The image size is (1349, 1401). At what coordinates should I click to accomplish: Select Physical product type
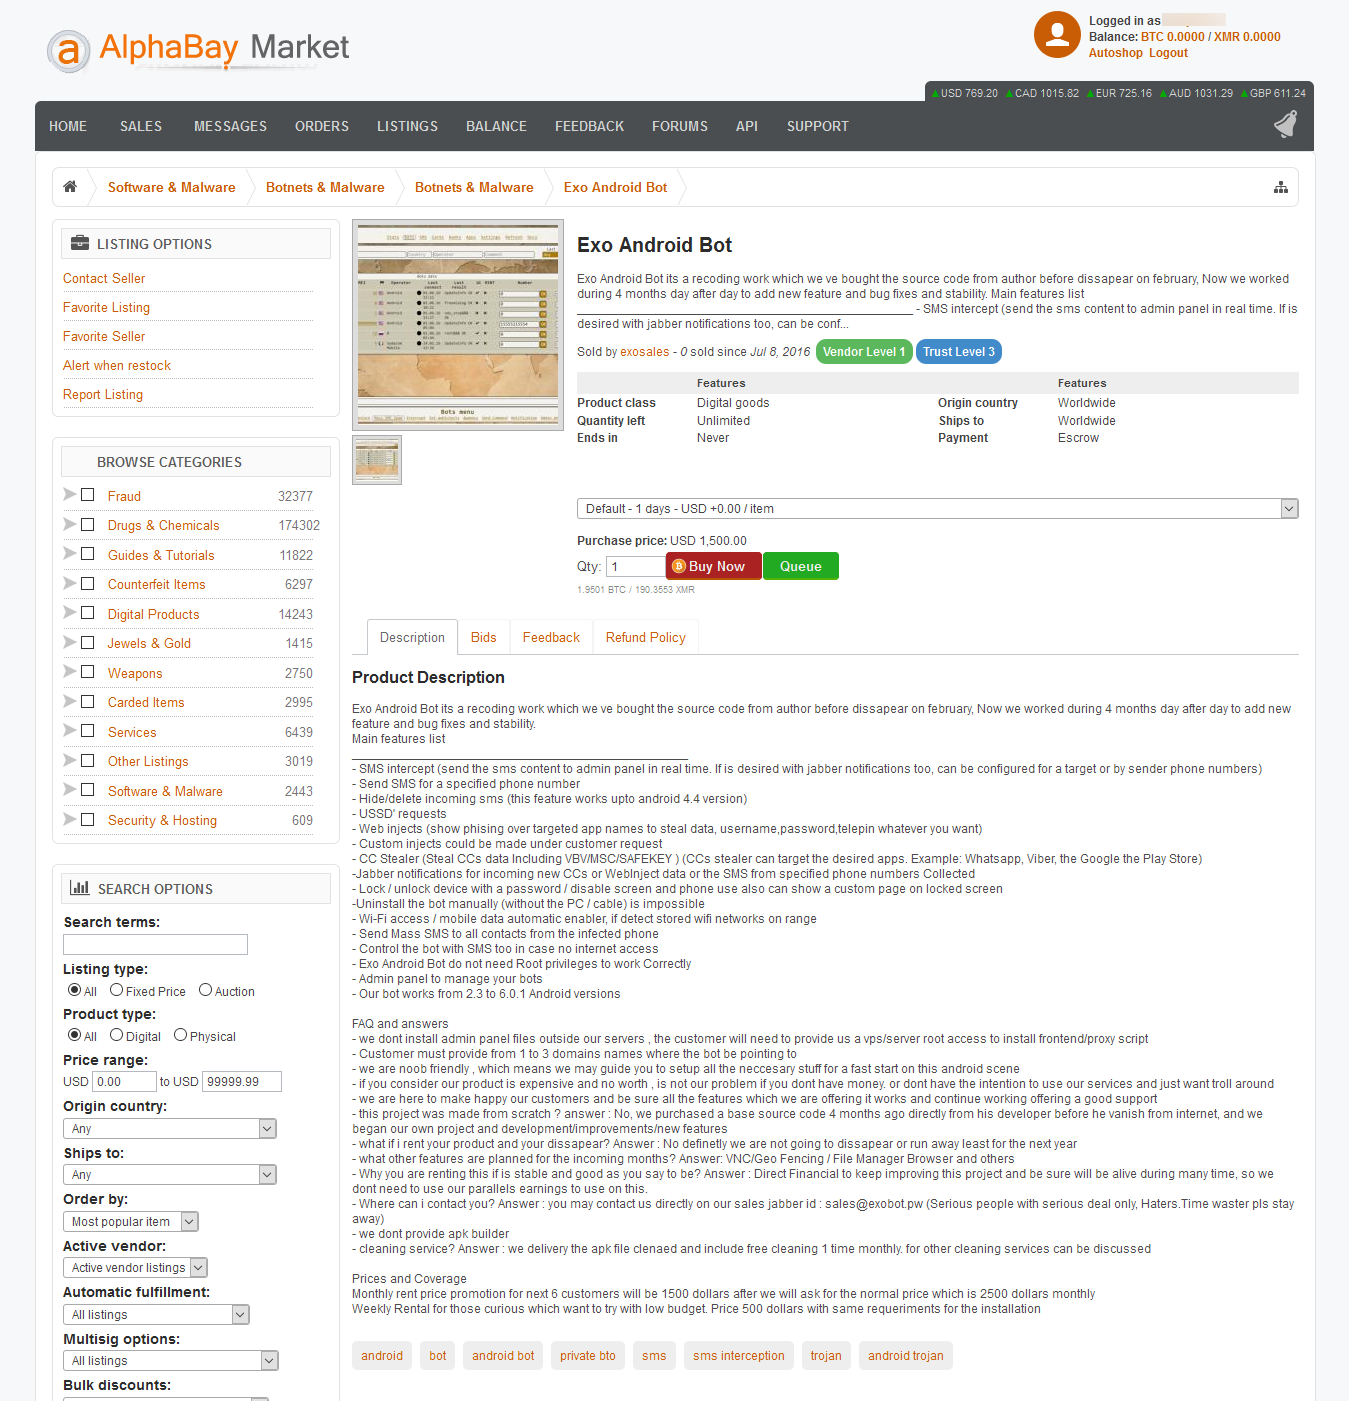(181, 1035)
